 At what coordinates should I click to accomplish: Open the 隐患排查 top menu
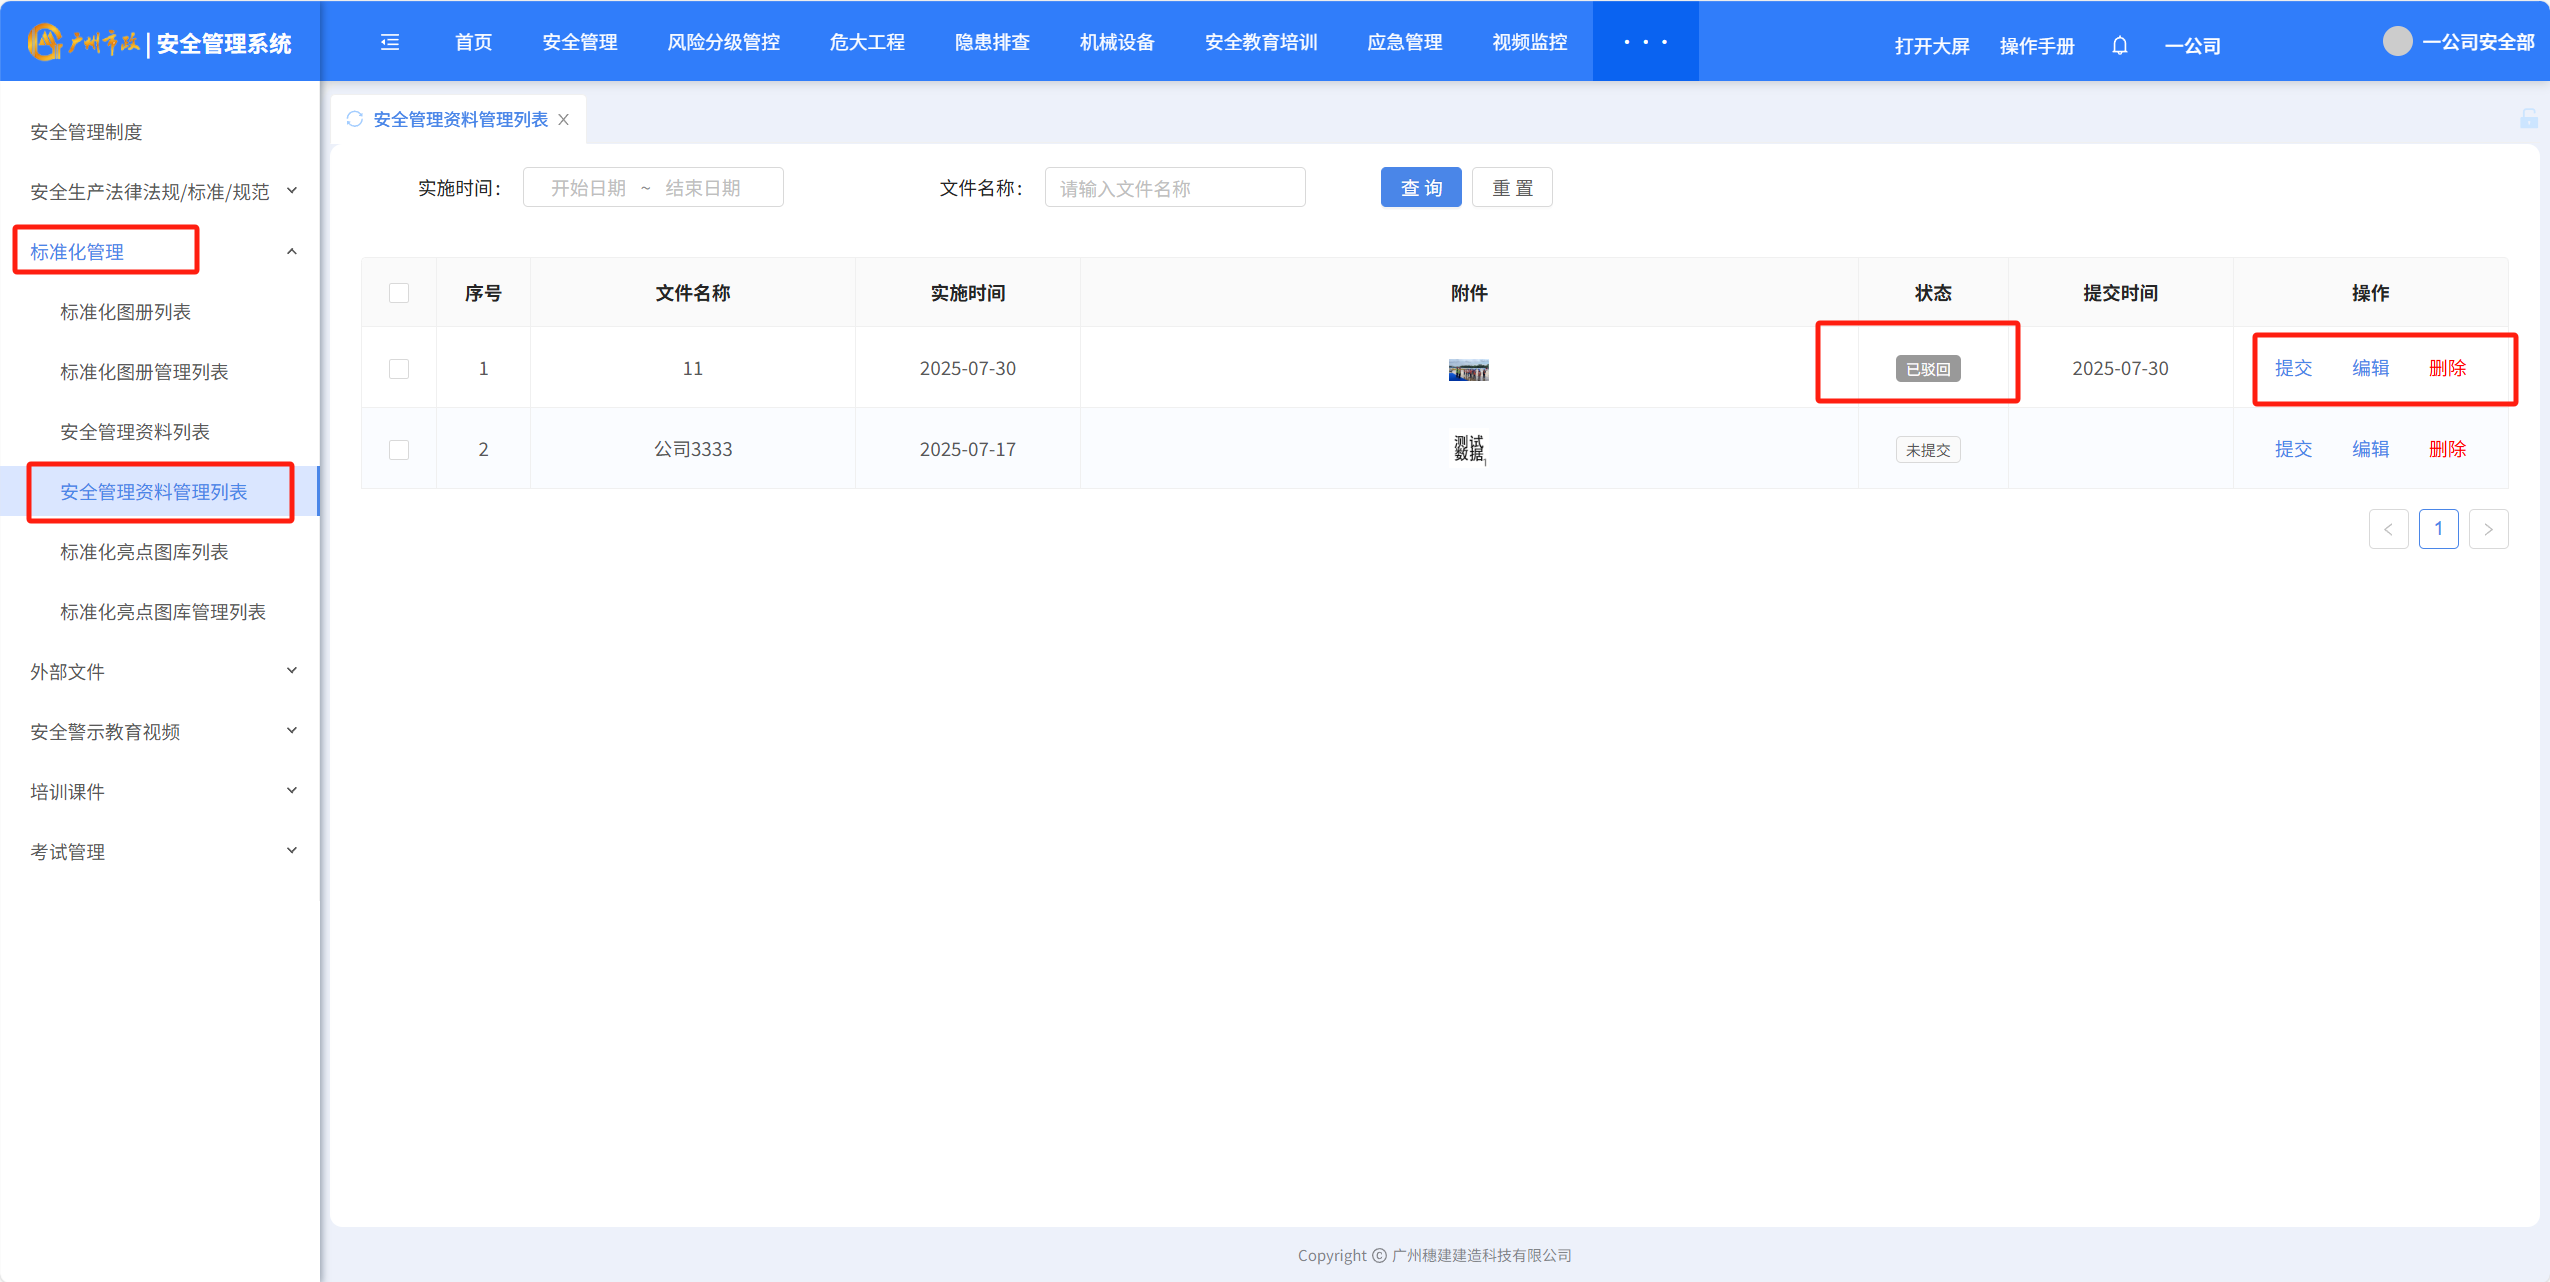992,42
